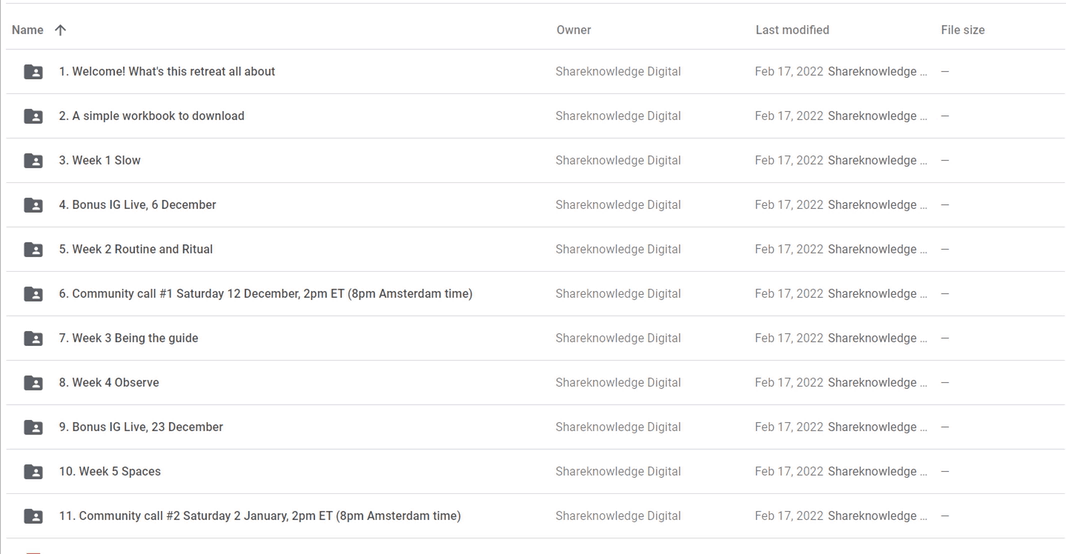Click the Owner column header
Viewport: 1066px width, 554px height.
pos(573,30)
